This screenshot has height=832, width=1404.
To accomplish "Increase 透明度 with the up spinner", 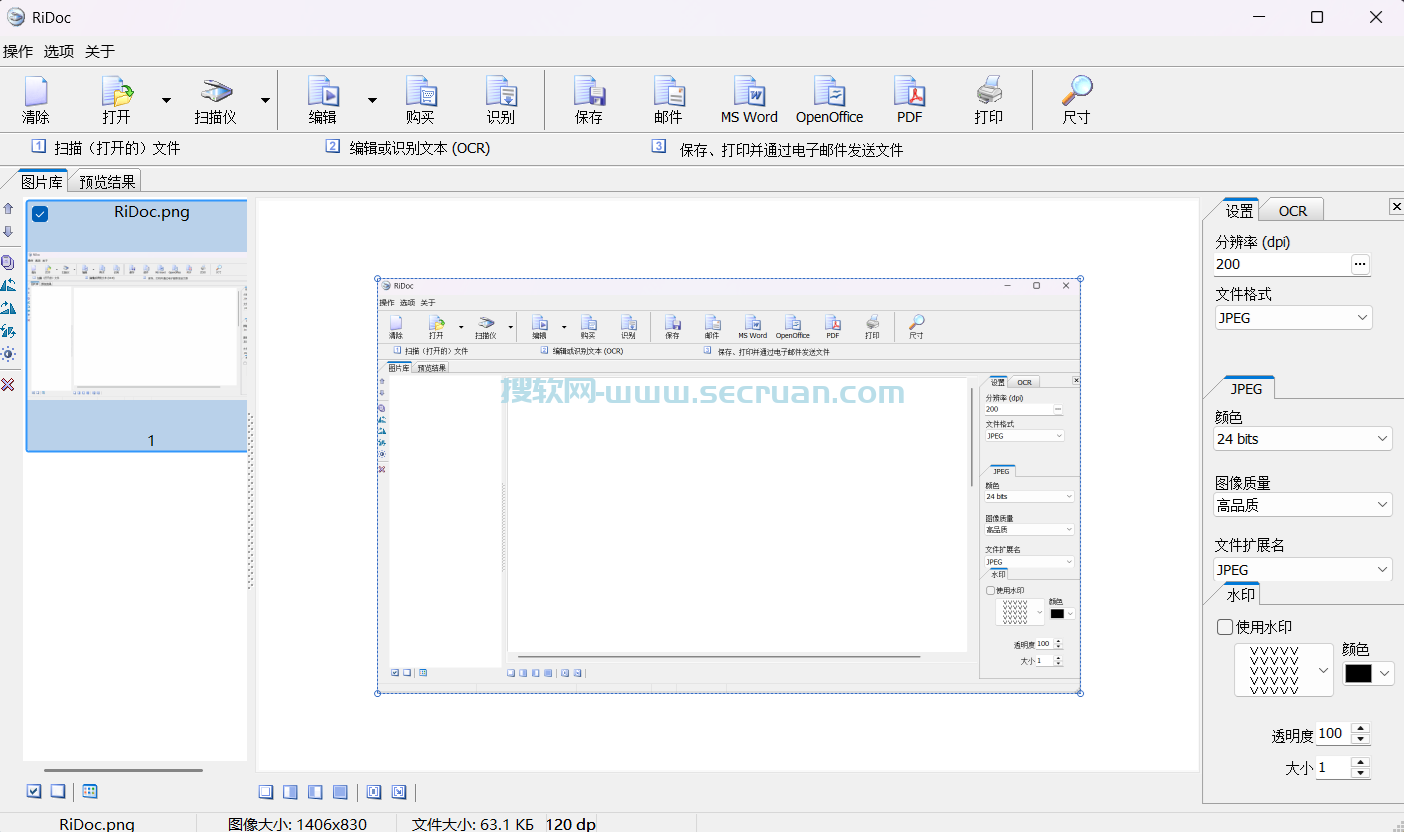I will (1359, 728).
